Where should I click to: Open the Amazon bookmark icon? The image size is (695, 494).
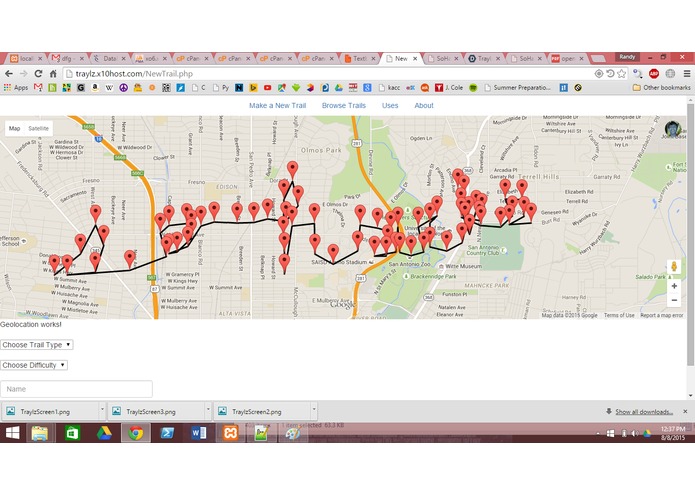tap(95, 88)
